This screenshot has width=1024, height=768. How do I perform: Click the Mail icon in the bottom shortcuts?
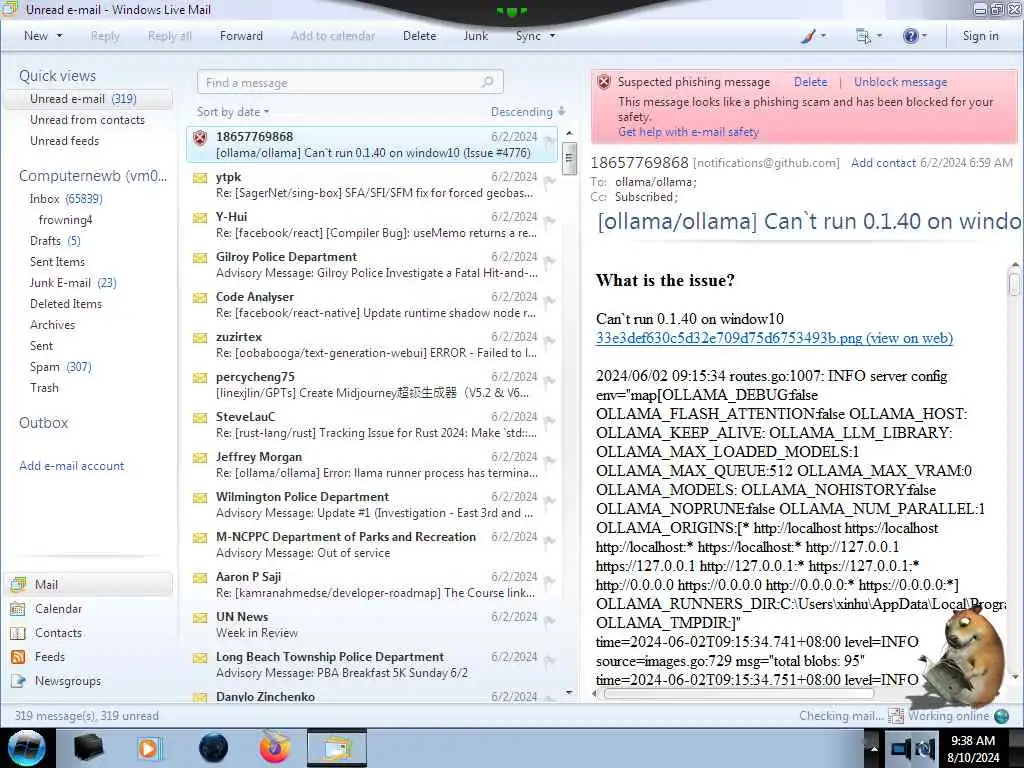18,584
